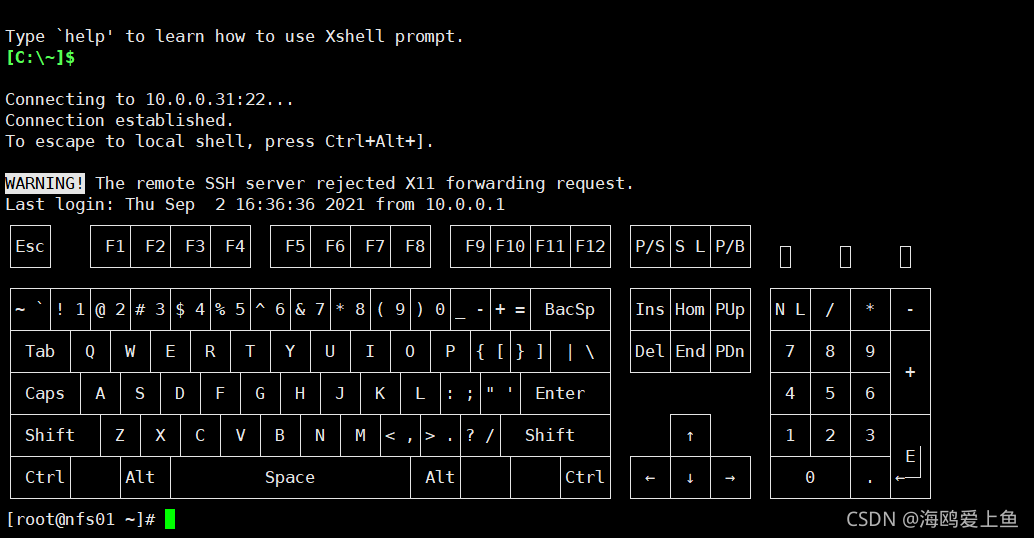Image resolution: width=1034 pixels, height=538 pixels.
Task: Click the down arrow key
Action: point(690,477)
